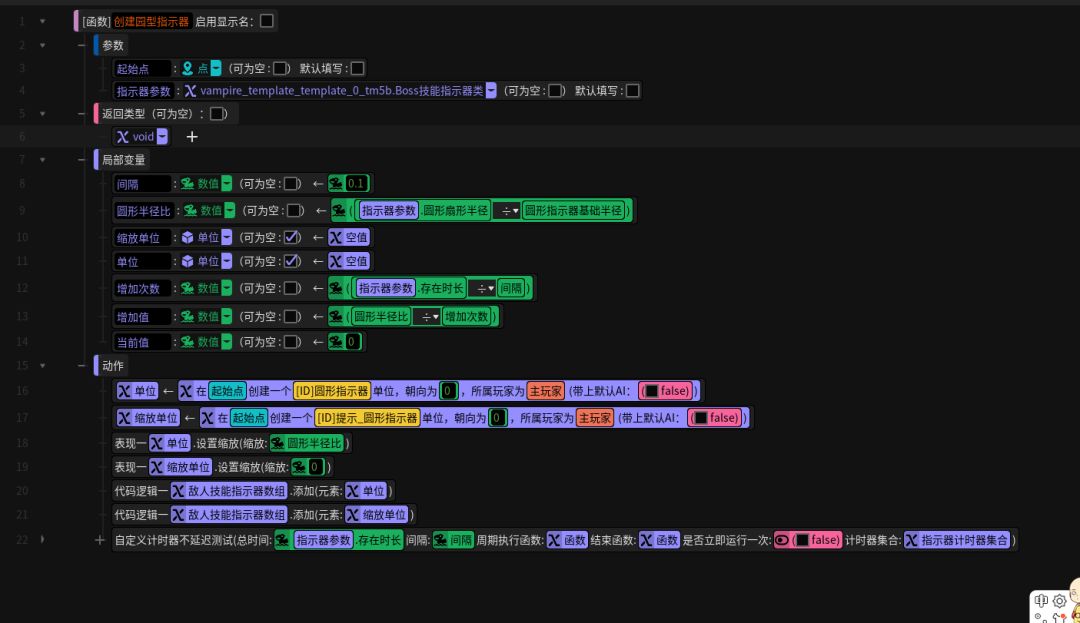The width and height of the screenshot is (1080, 623).
Task: Click the minus icon beside 局部变量 section
Action: click(81, 160)
